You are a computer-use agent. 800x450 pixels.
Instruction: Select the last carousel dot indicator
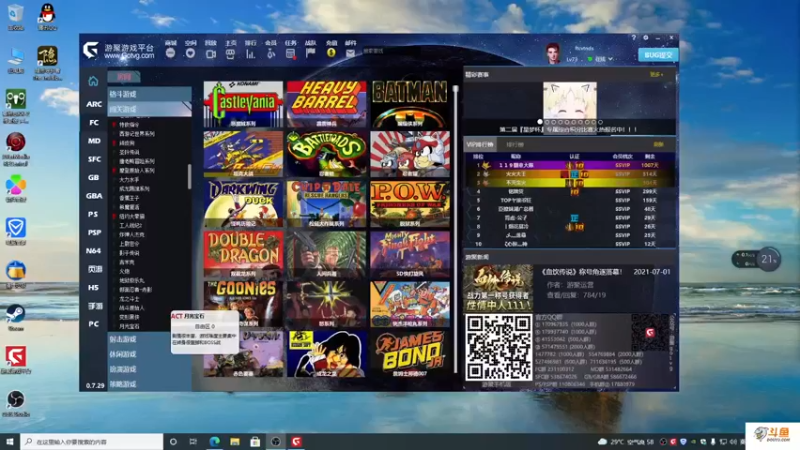[600, 122]
